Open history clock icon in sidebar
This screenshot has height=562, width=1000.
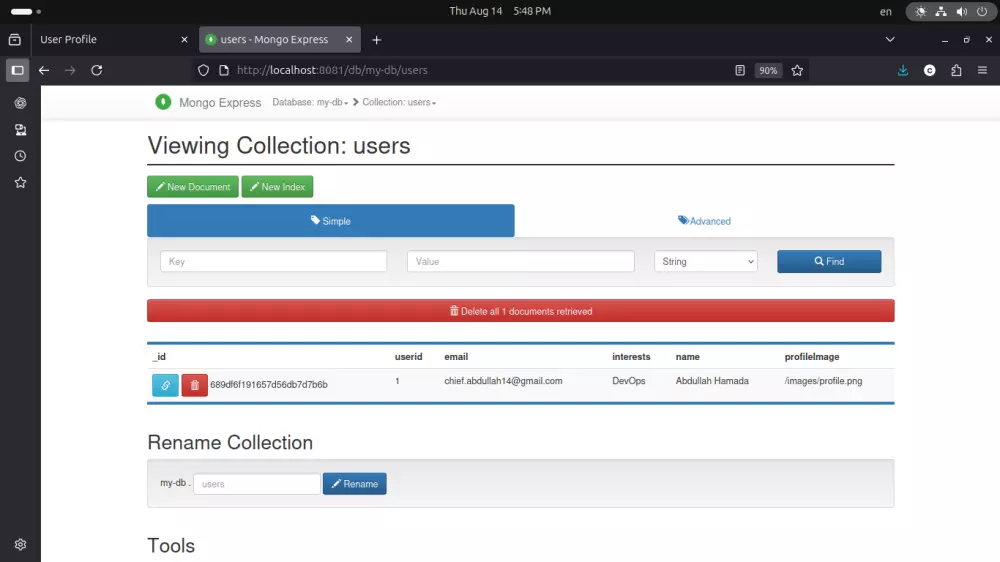click(x=20, y=156)
